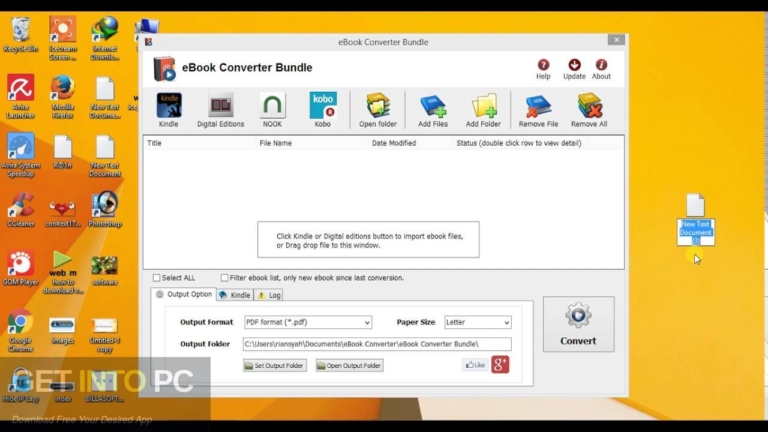Click the Google Plus share icon
This screenshot has height=432, width=768.
[500, 364]
